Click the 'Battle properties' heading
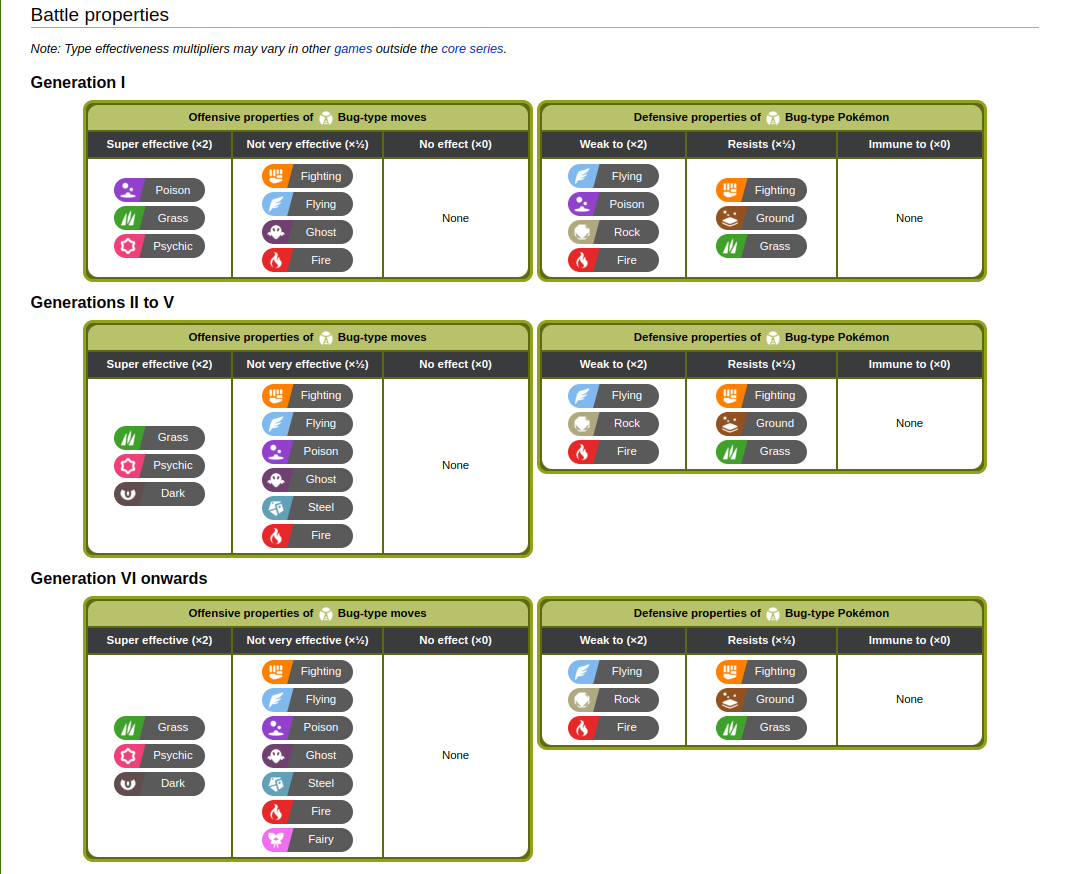This screenshot has width=1066, height=874. coord(100,15)
